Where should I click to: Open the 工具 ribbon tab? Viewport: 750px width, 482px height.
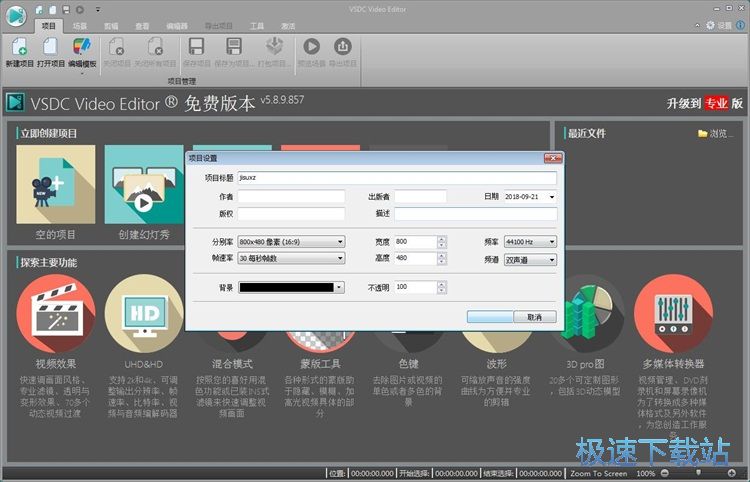pos(257,25)
